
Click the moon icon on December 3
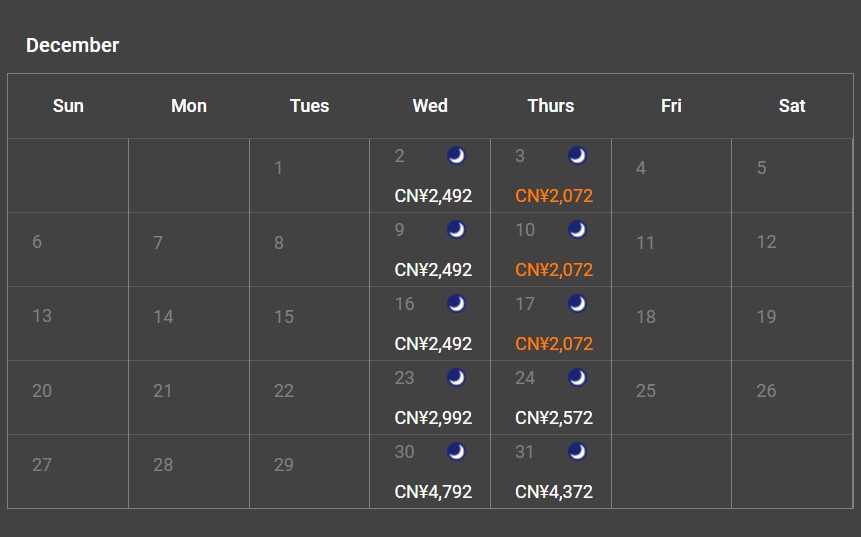pyautogui.click(x=577, y=156)
